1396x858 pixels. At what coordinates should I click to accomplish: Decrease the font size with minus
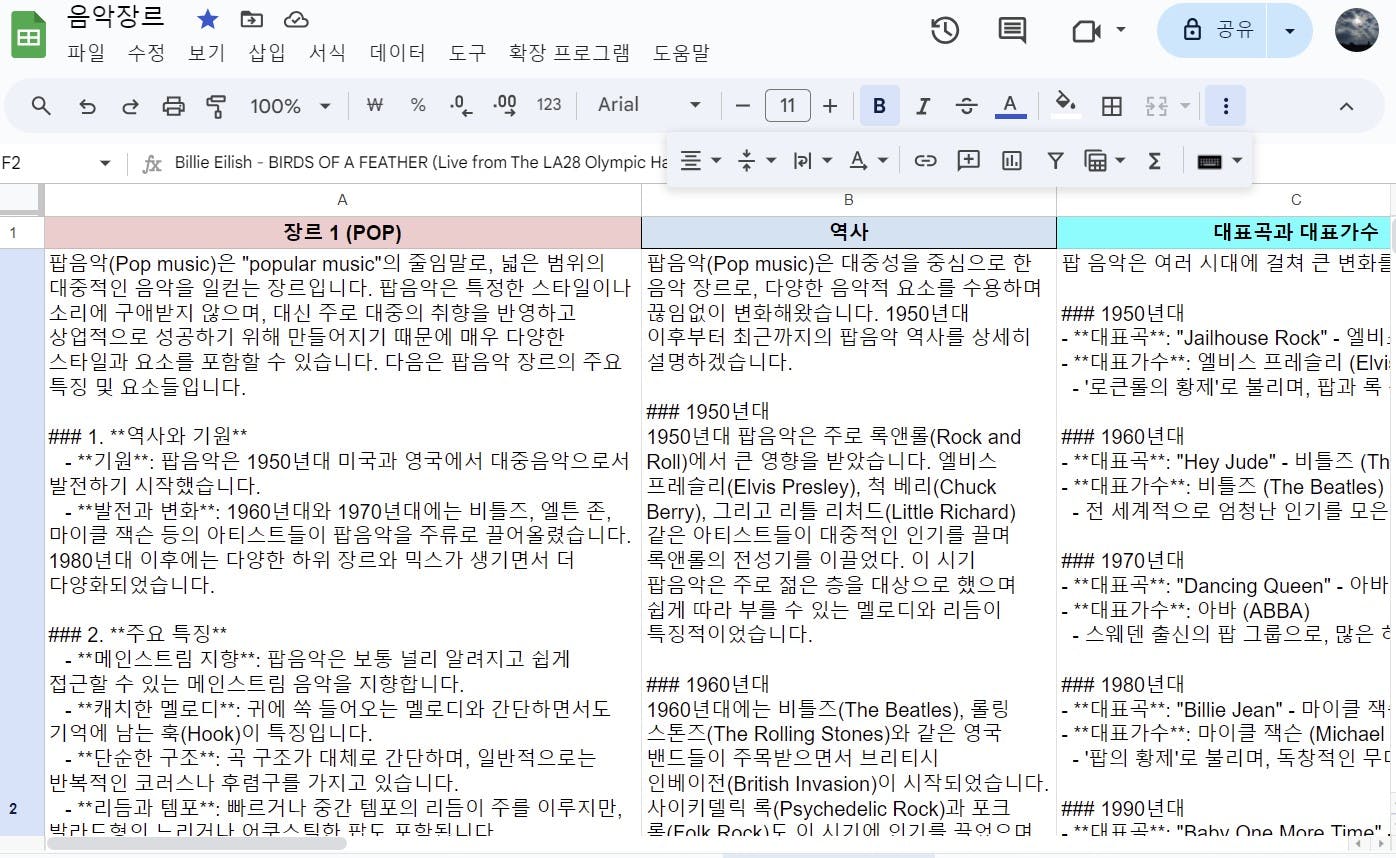(x=743, y=106)
